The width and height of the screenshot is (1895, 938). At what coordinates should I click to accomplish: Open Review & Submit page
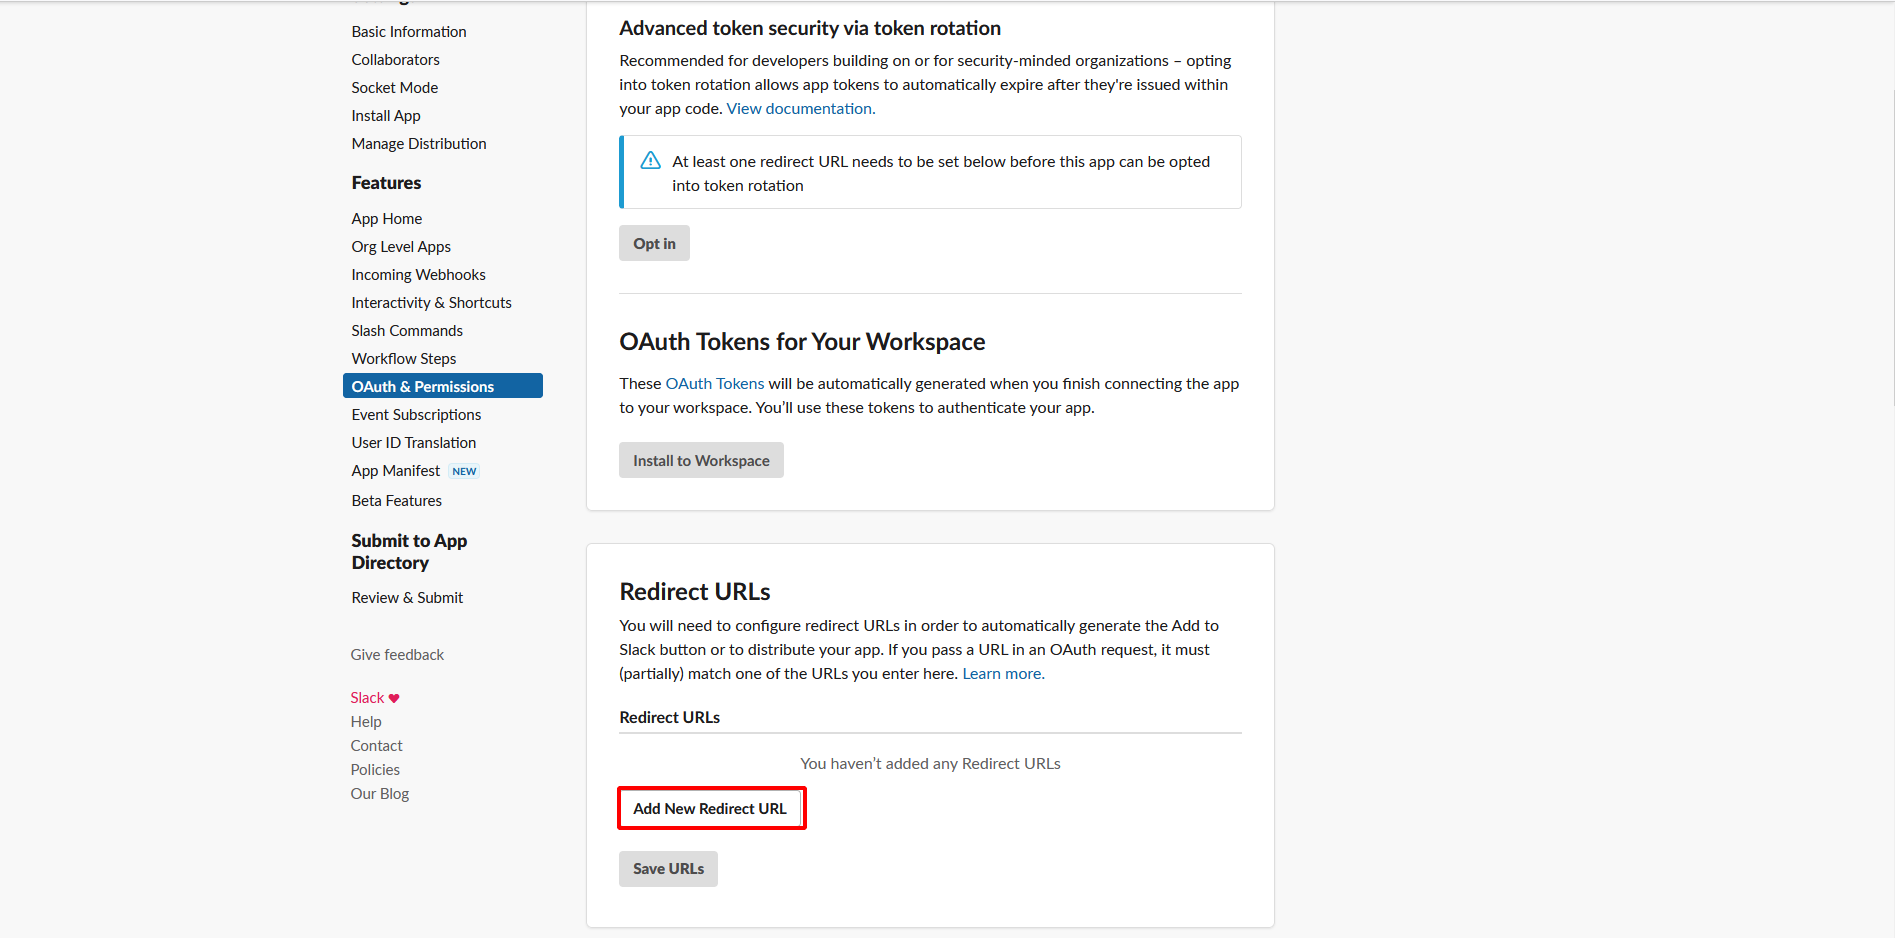pos(407,597)
